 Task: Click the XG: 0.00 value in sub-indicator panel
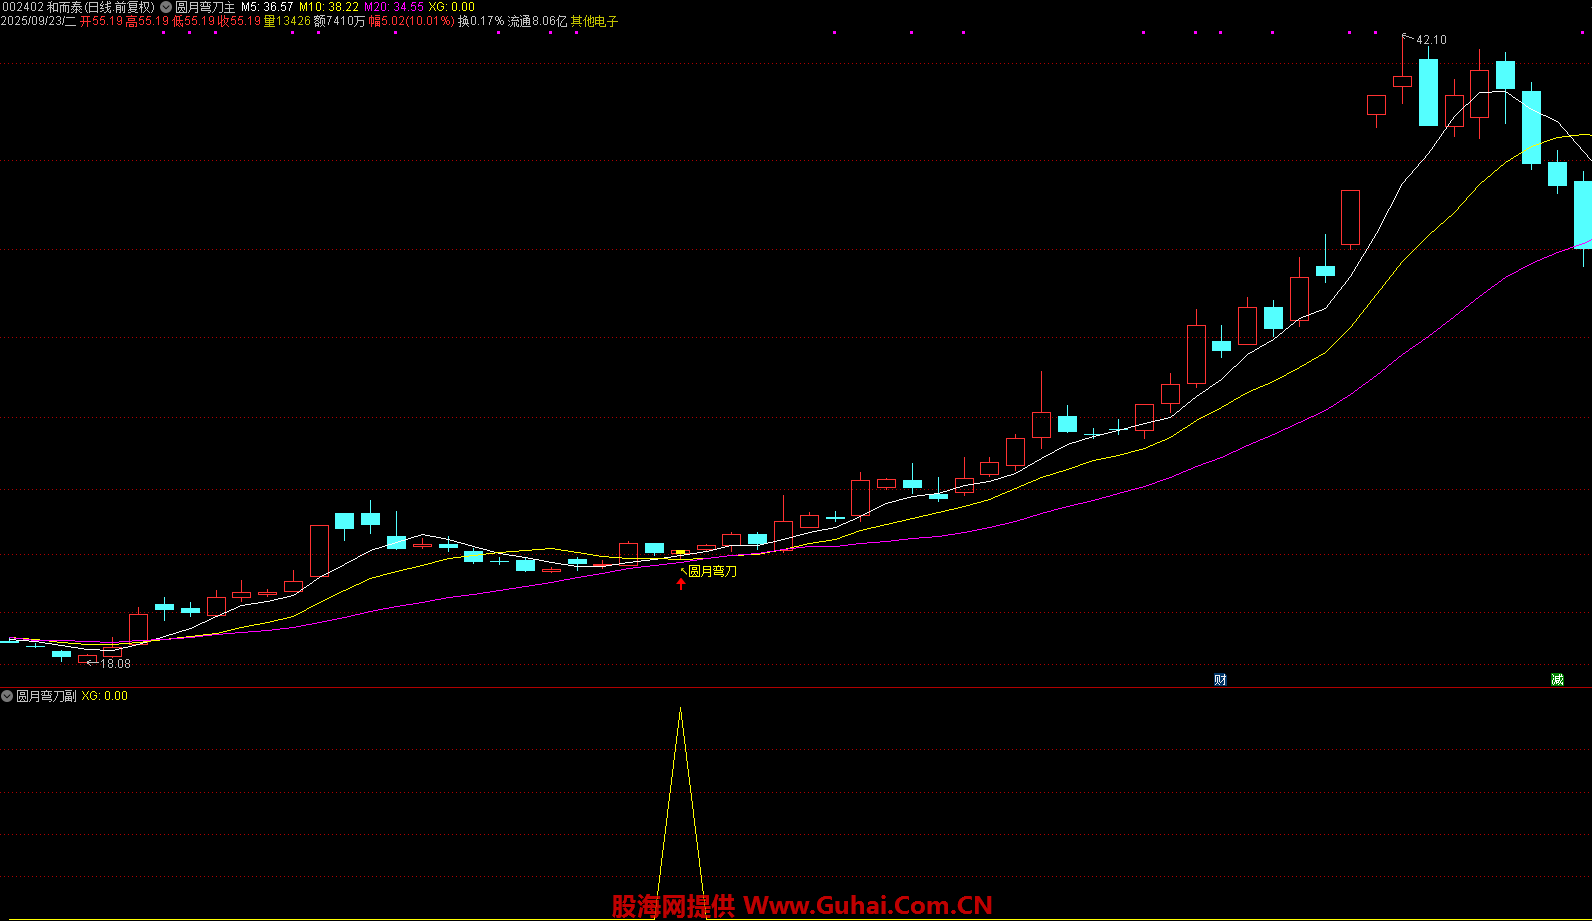pyautogui.click(x=105, y=696)
